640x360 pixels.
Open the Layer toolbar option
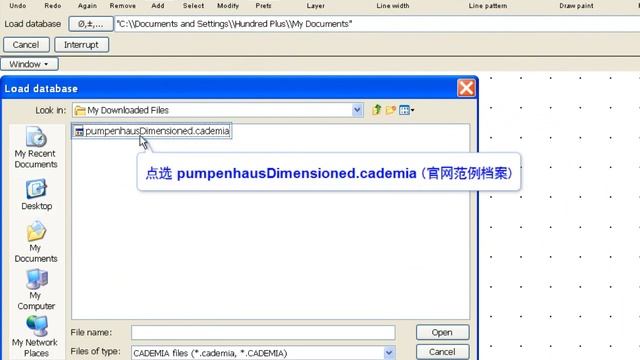point(316,6)
